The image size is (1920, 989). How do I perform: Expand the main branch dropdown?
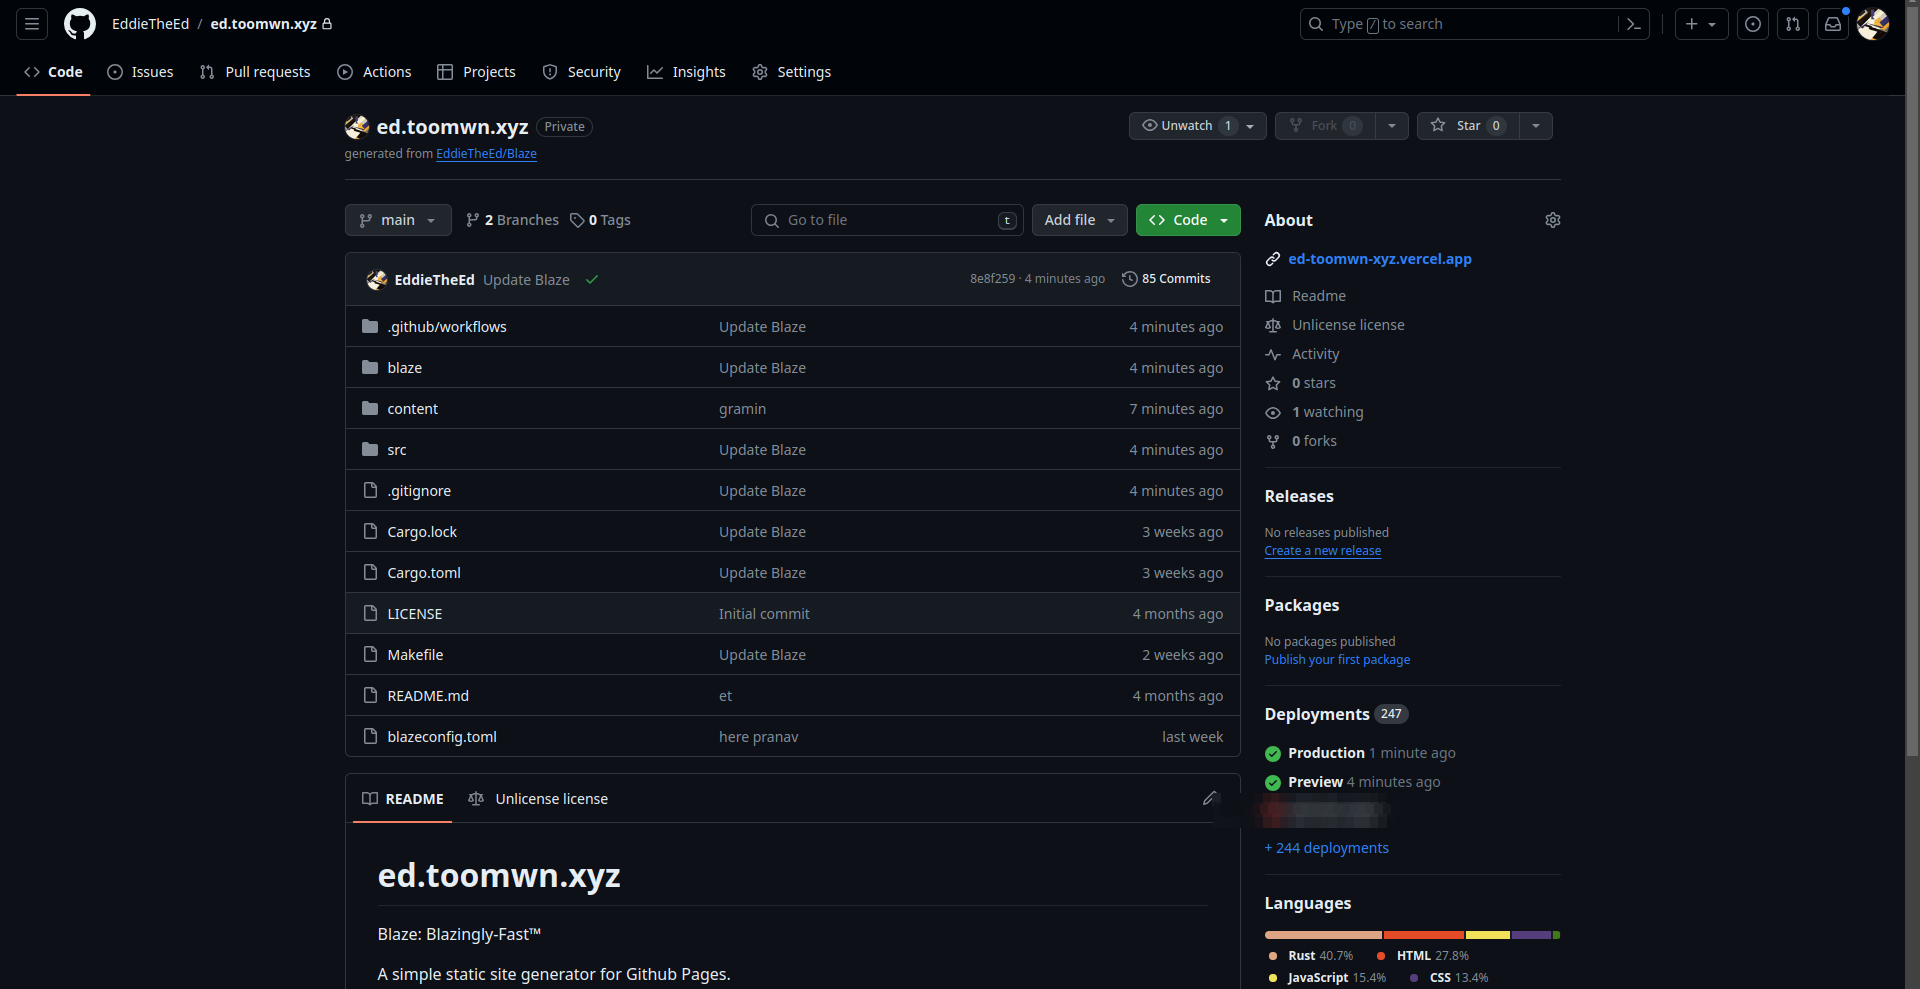[397, 220]
